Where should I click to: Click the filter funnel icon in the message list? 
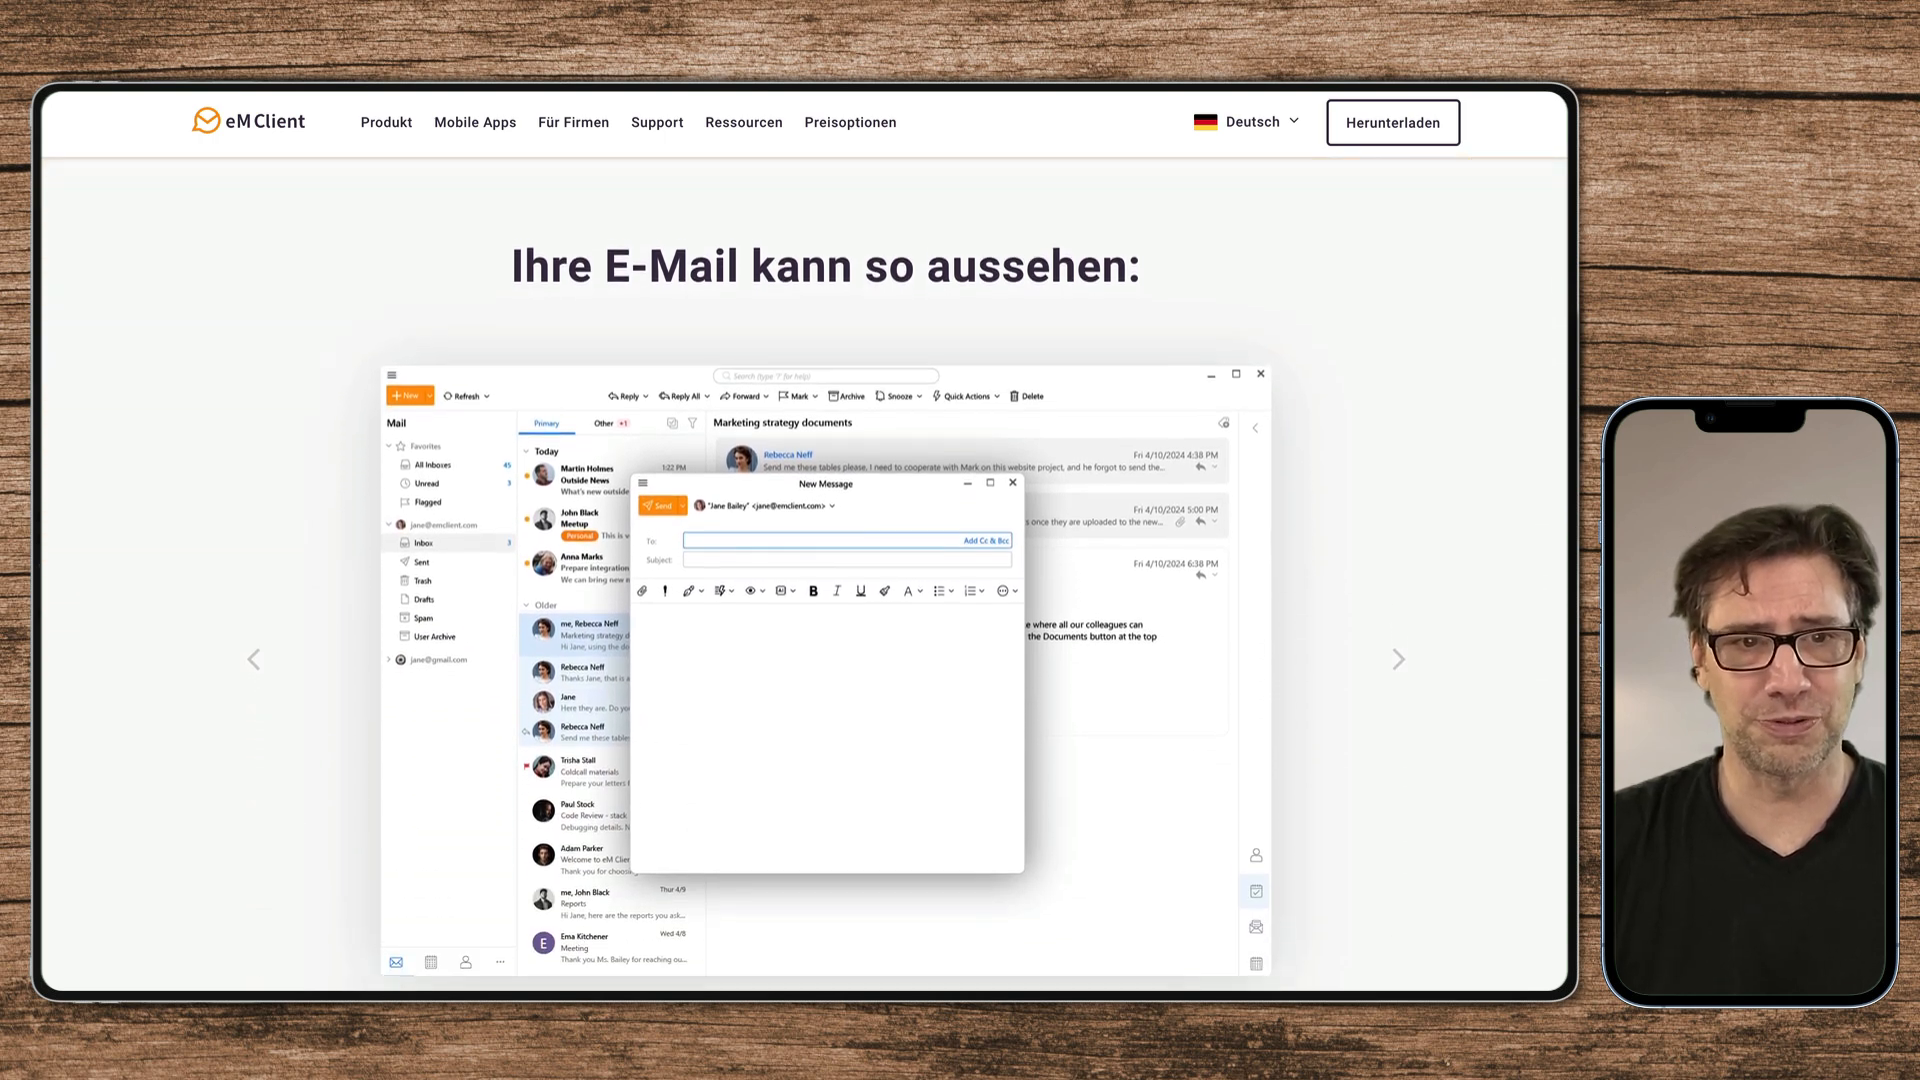692,423
